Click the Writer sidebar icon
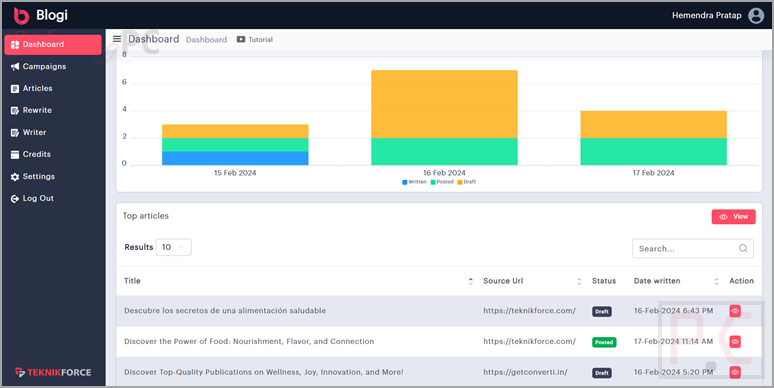The image size is (774, 388). coord(15,133)
